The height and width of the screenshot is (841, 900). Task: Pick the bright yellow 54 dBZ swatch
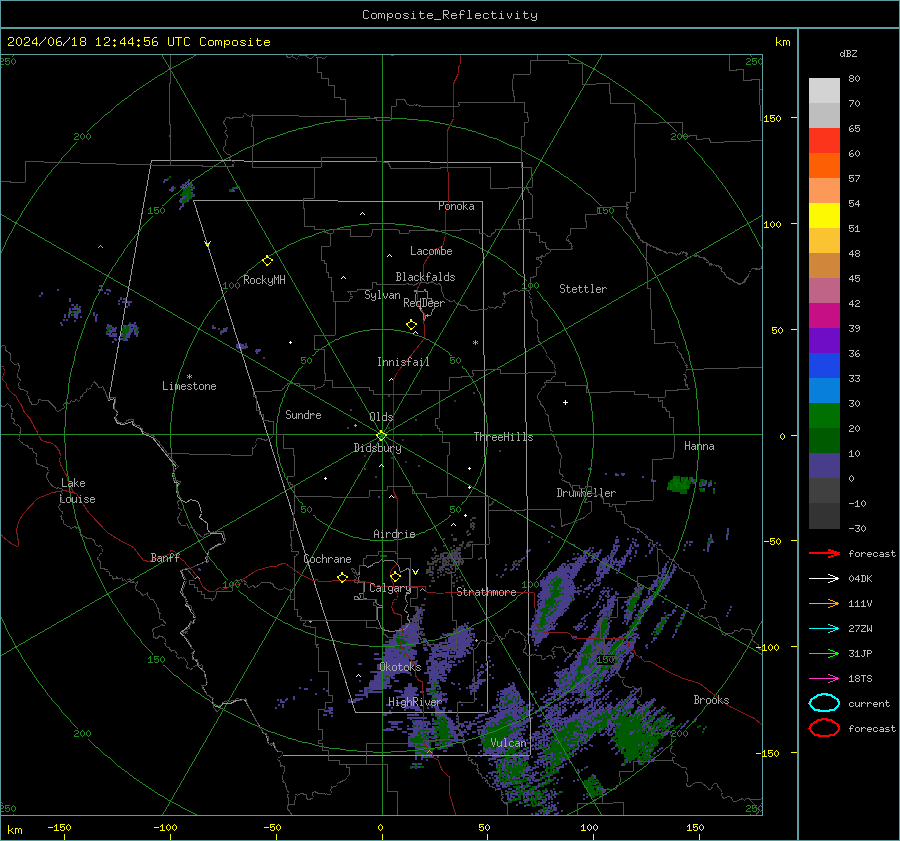[824, 216]
